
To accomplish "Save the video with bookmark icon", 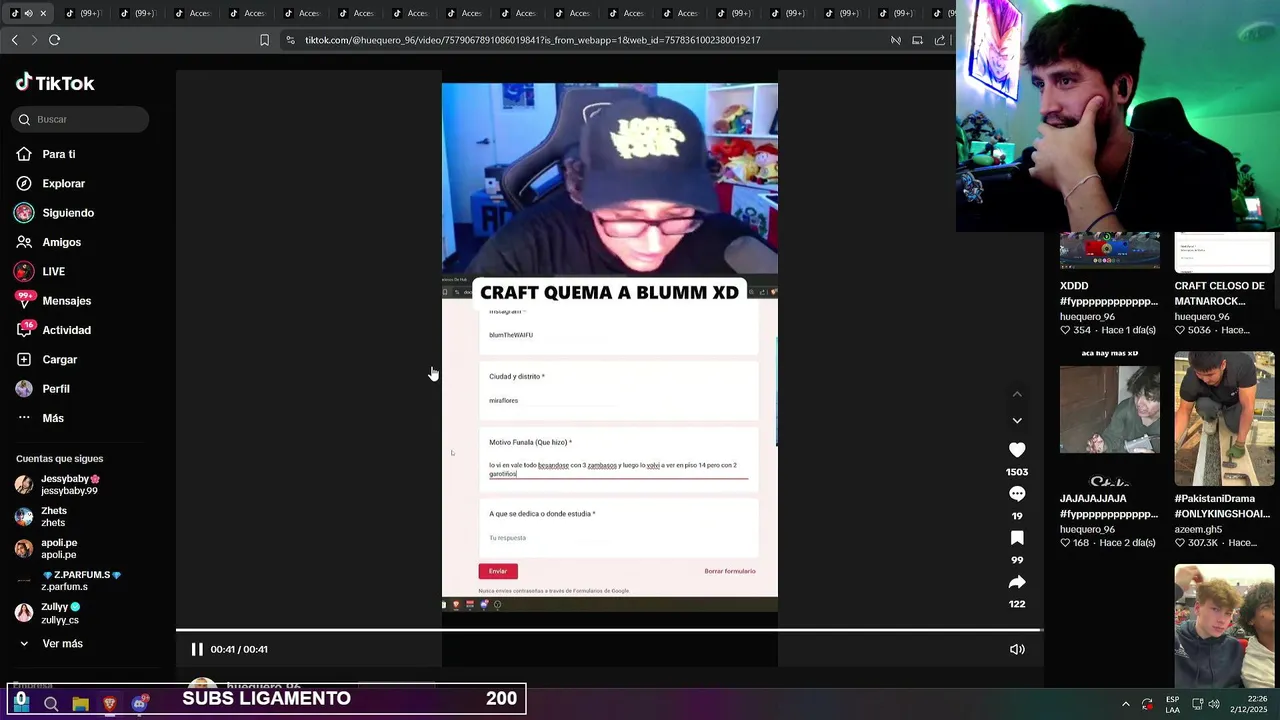I will (x=1017, y=538).
